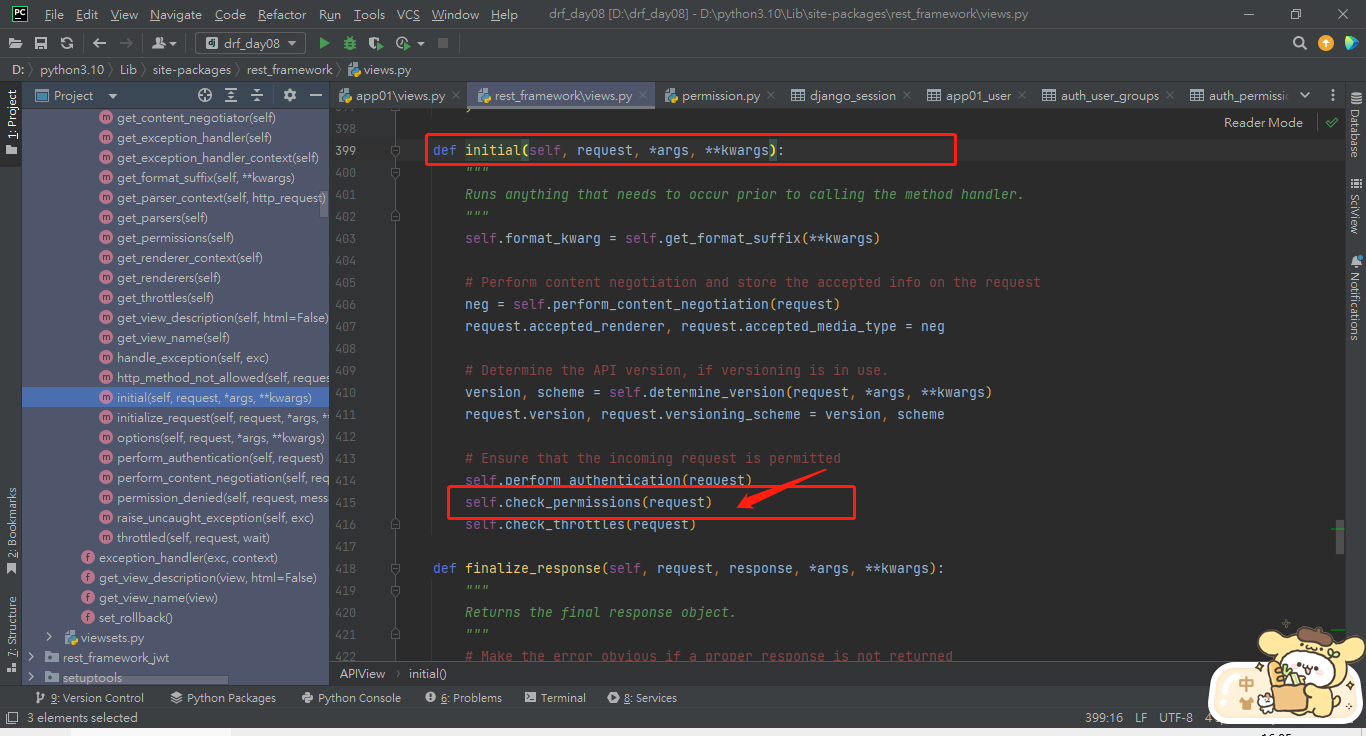Click the APIView breadcrumb below the editor
This screenshot has width=1366, height=736.
coord(362,674)
